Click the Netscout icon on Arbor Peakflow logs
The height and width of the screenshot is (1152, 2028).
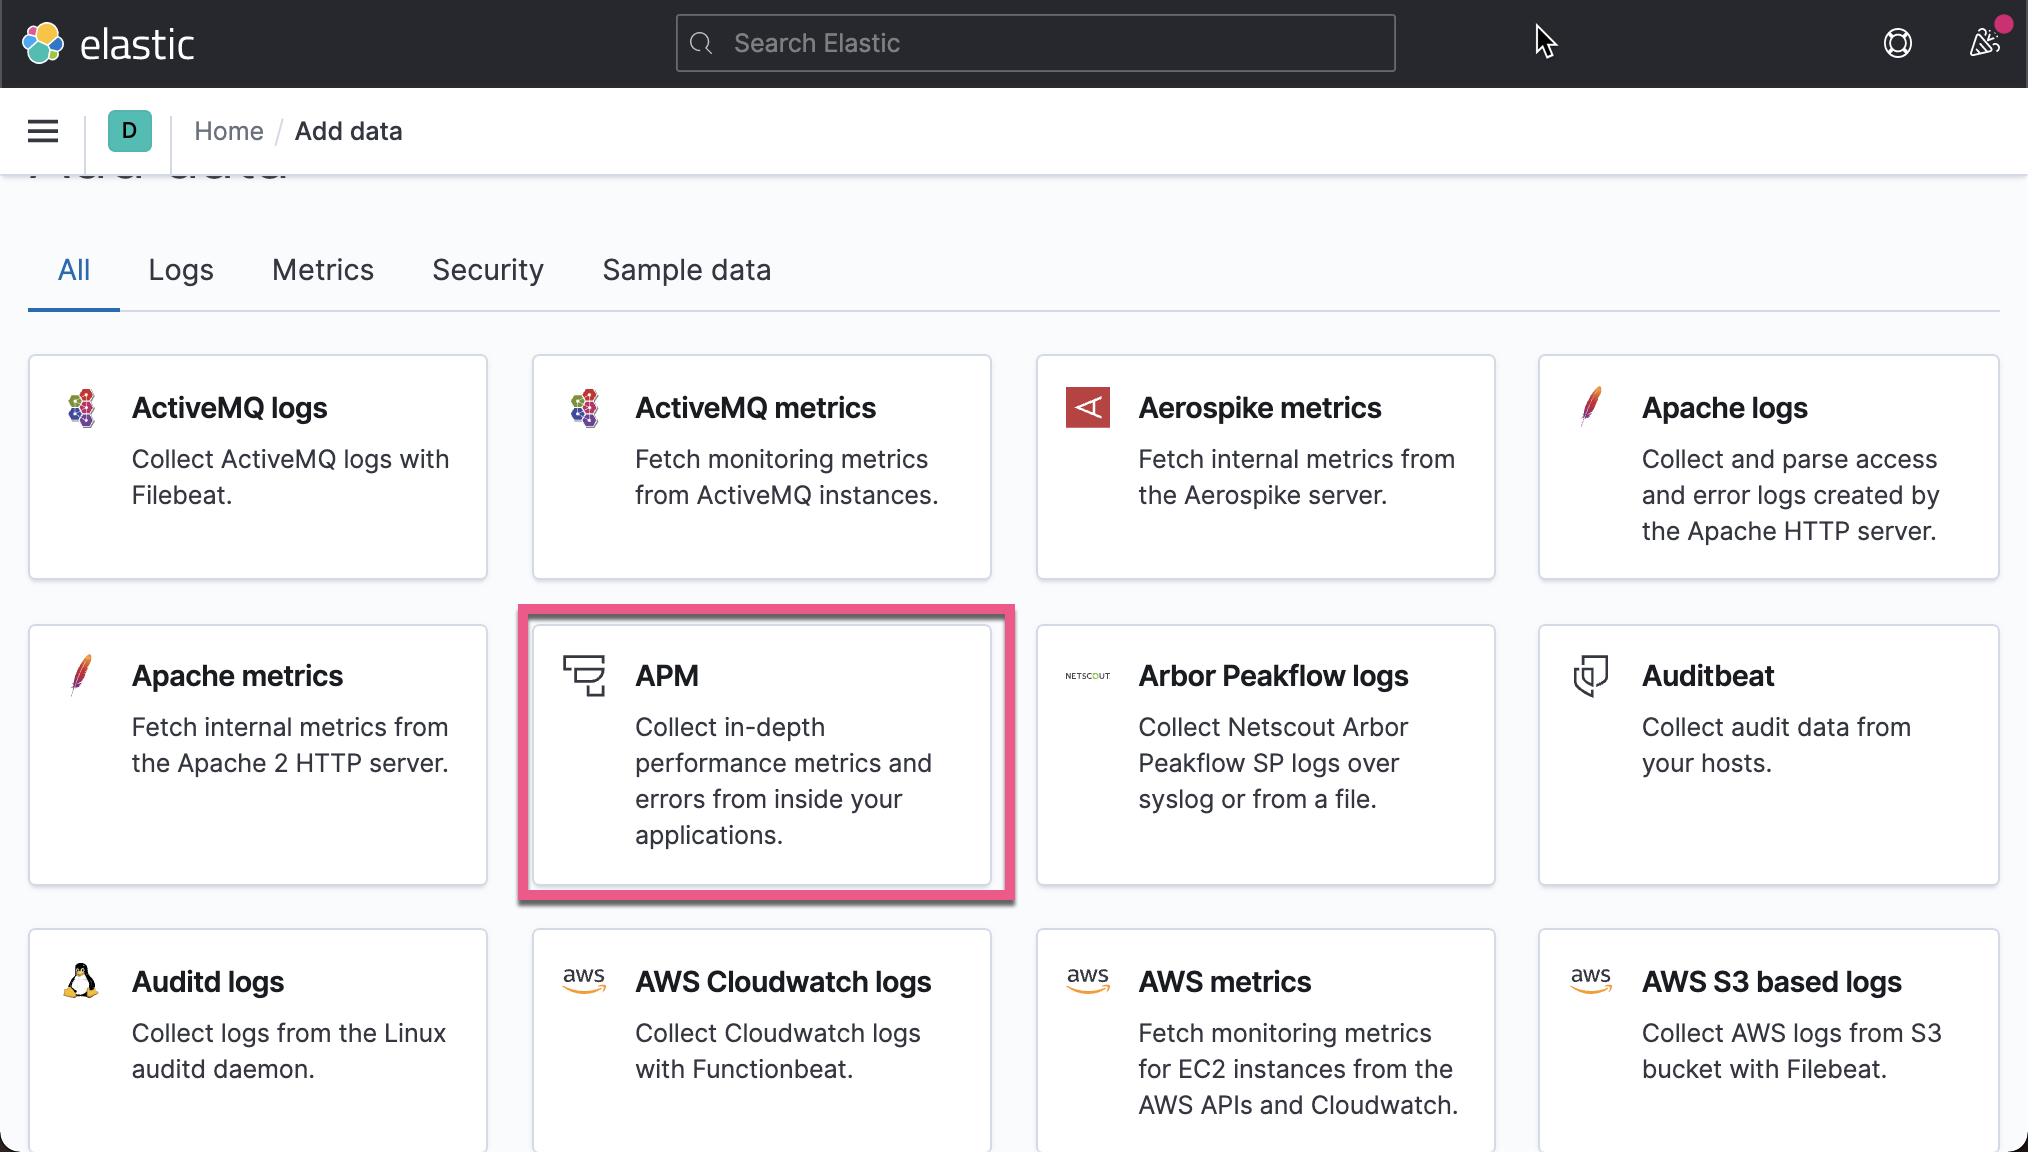(x=1086, y=675)
